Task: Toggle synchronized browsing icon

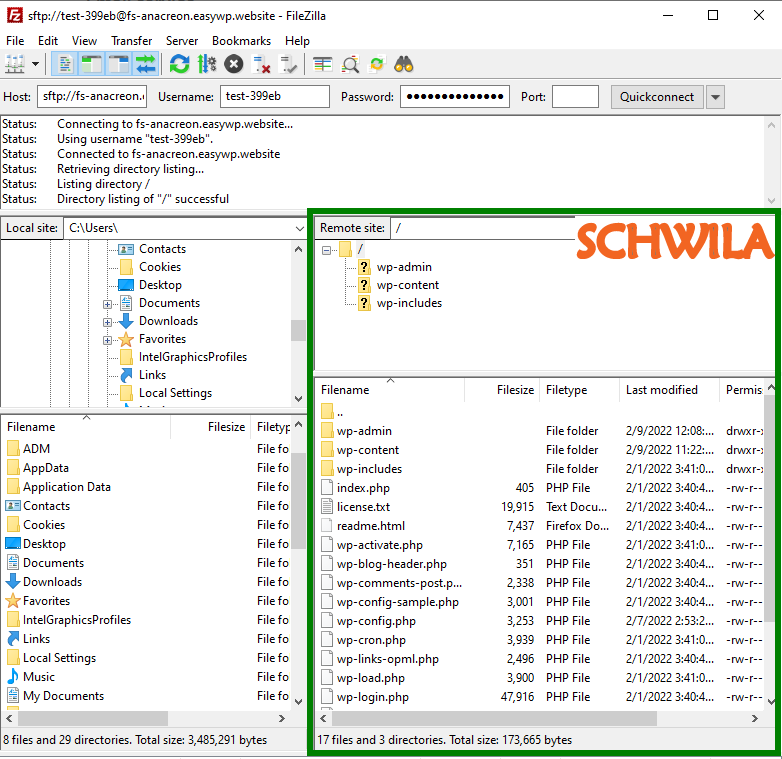Action: tap(377, 64)
